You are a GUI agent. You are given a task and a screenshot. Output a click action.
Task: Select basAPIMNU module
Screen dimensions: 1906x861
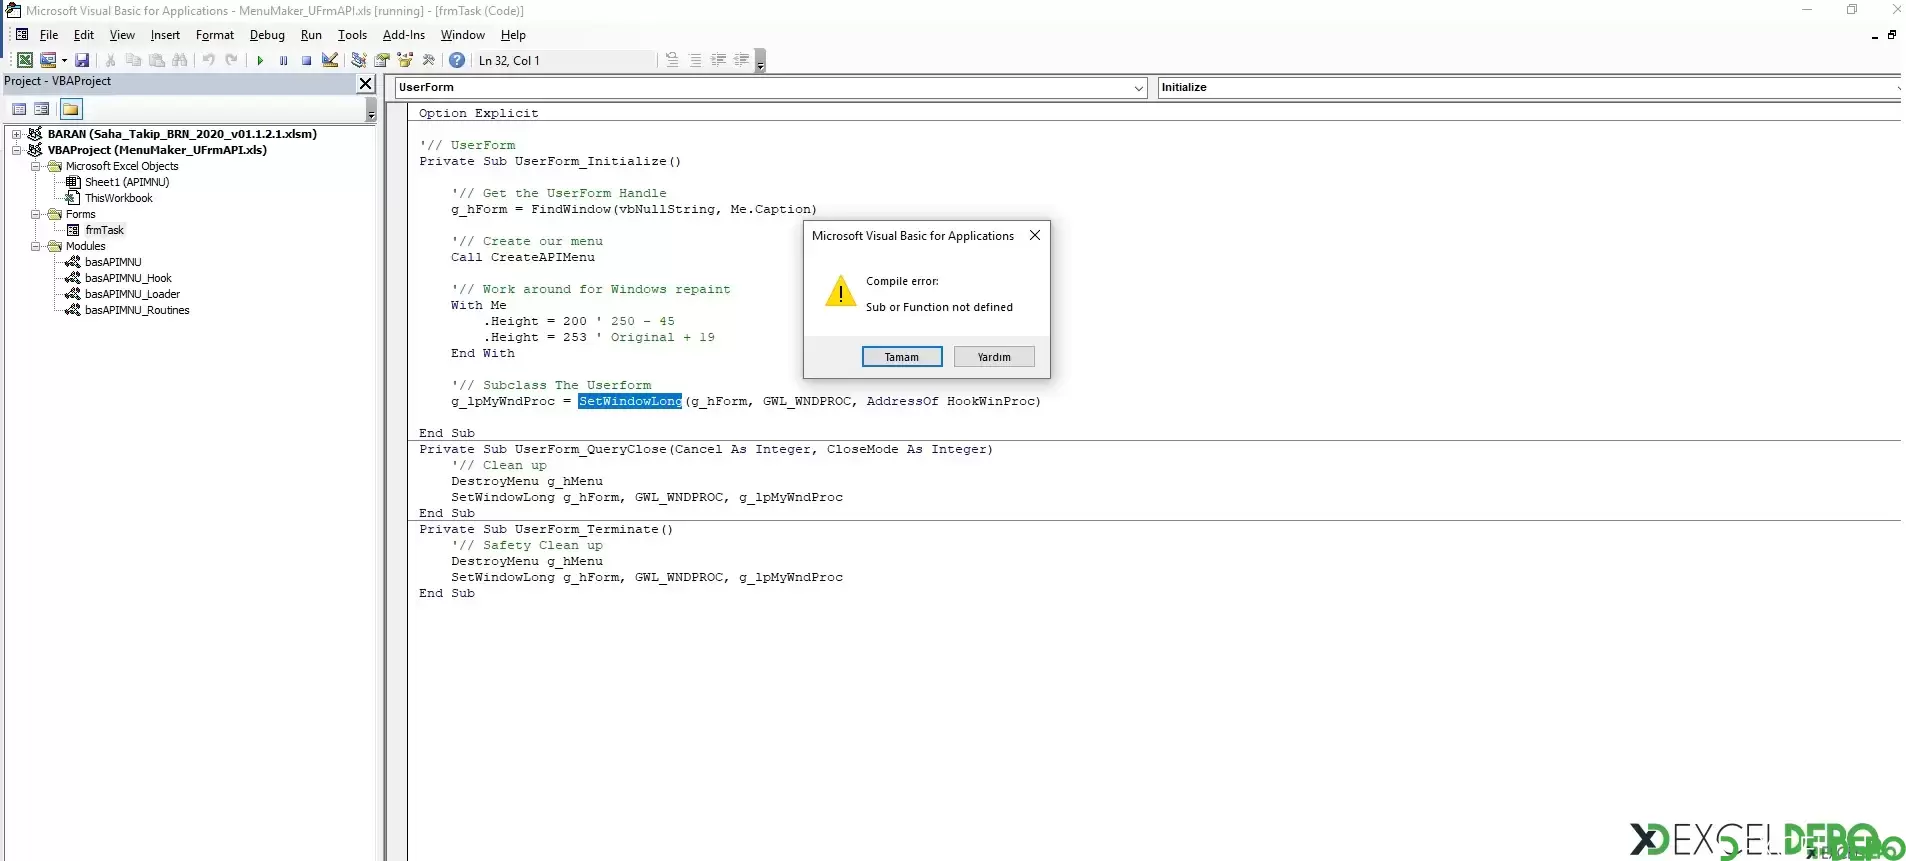113,262
